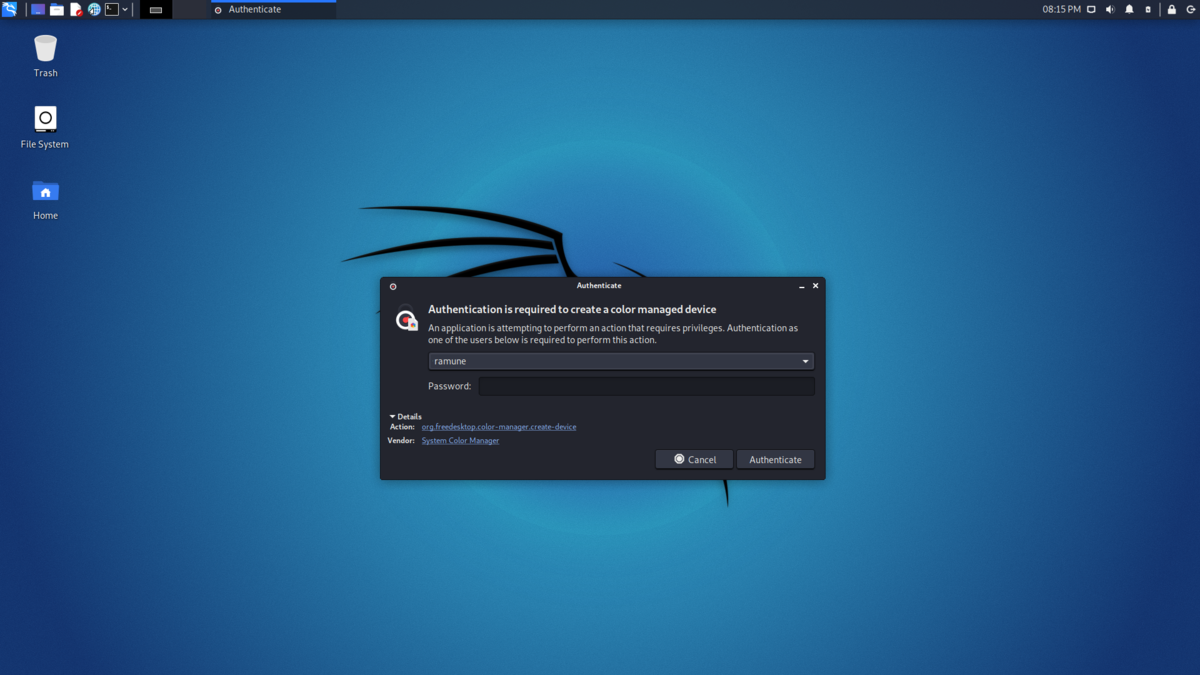Close the Authenticate dialog
The image size is (1200, 675).
tap(815, 286)
